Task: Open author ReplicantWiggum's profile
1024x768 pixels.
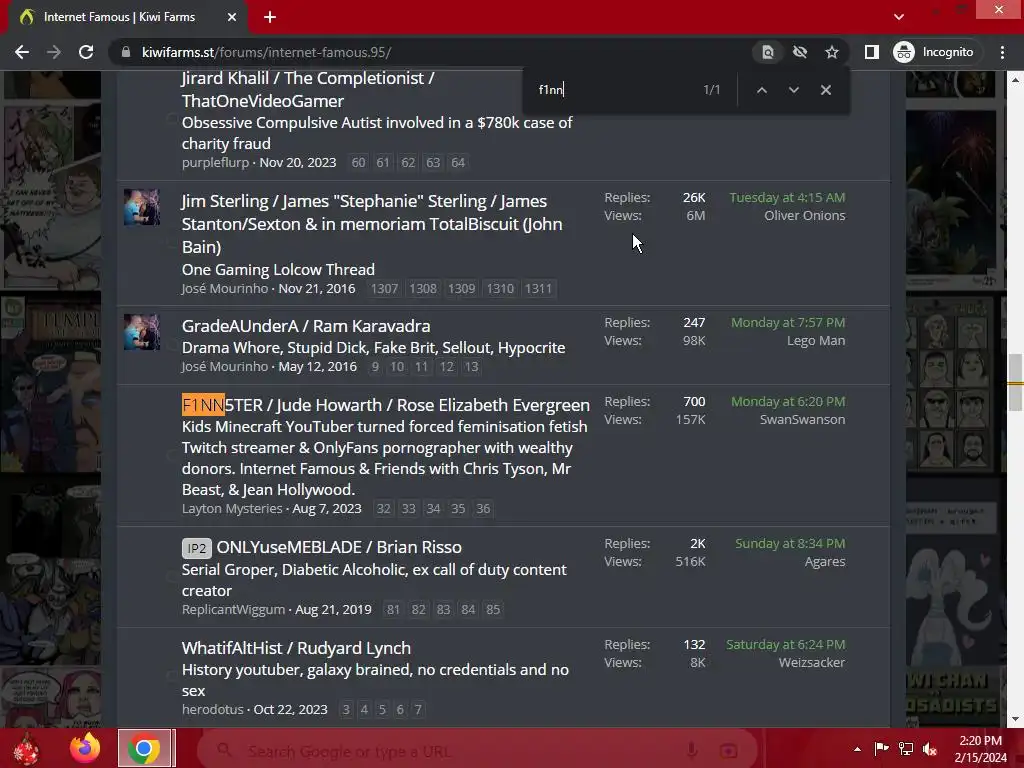Action: (233, 610)
